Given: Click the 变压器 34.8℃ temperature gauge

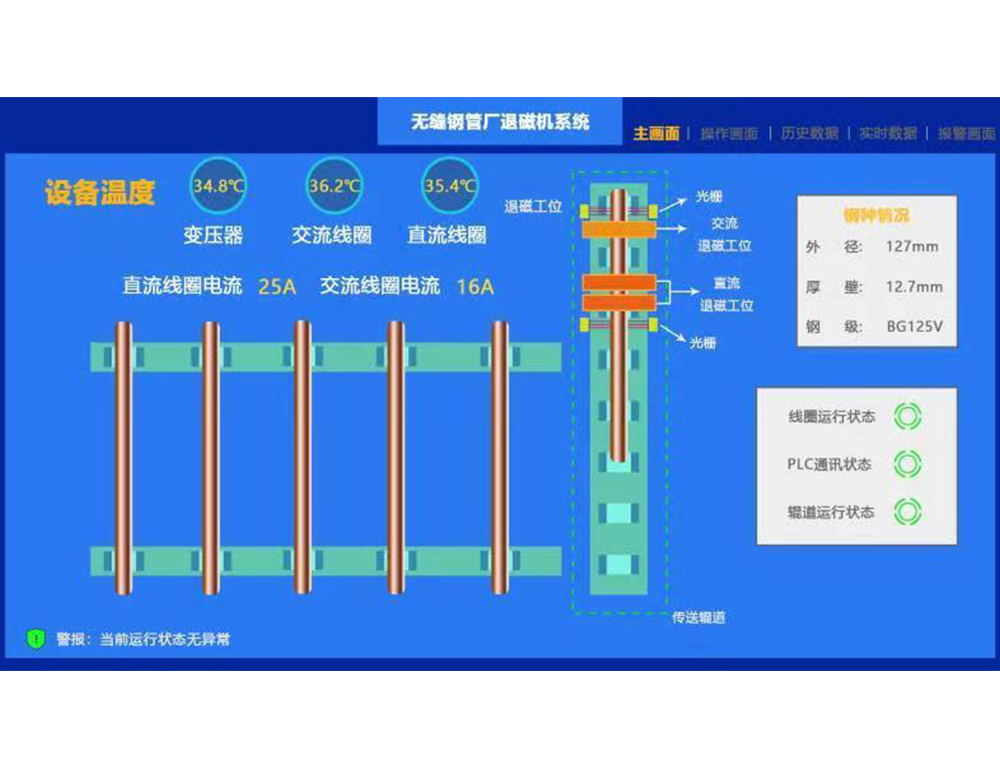Looking at the screenshot, I should pyautogui.click(x=219, y=186).
